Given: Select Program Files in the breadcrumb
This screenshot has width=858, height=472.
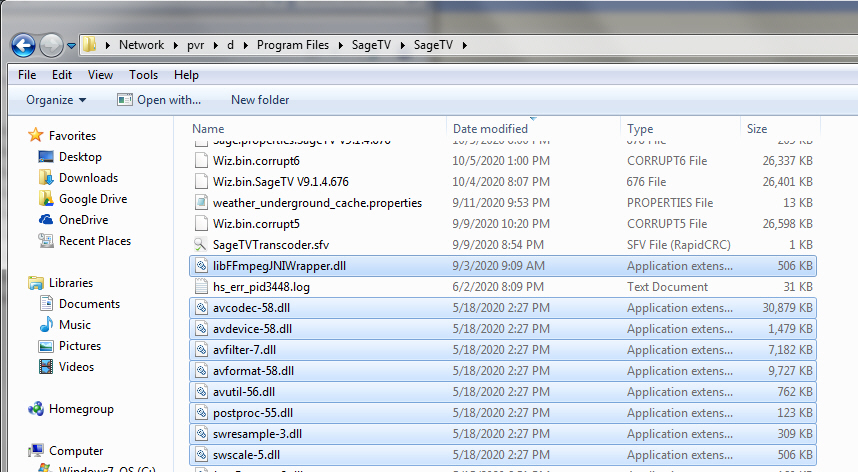Looking at the screenshot, I should point(293,45).
